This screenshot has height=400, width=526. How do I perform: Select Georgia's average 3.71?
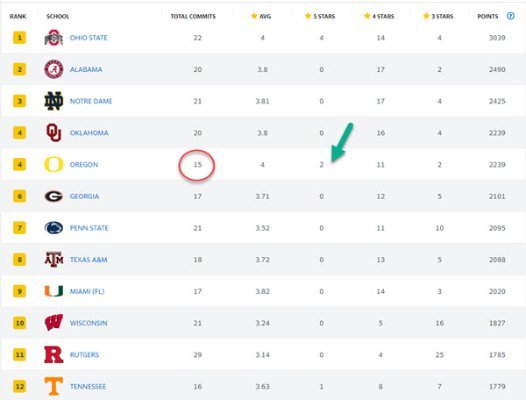pyautogui.click(x=262, y=196)
